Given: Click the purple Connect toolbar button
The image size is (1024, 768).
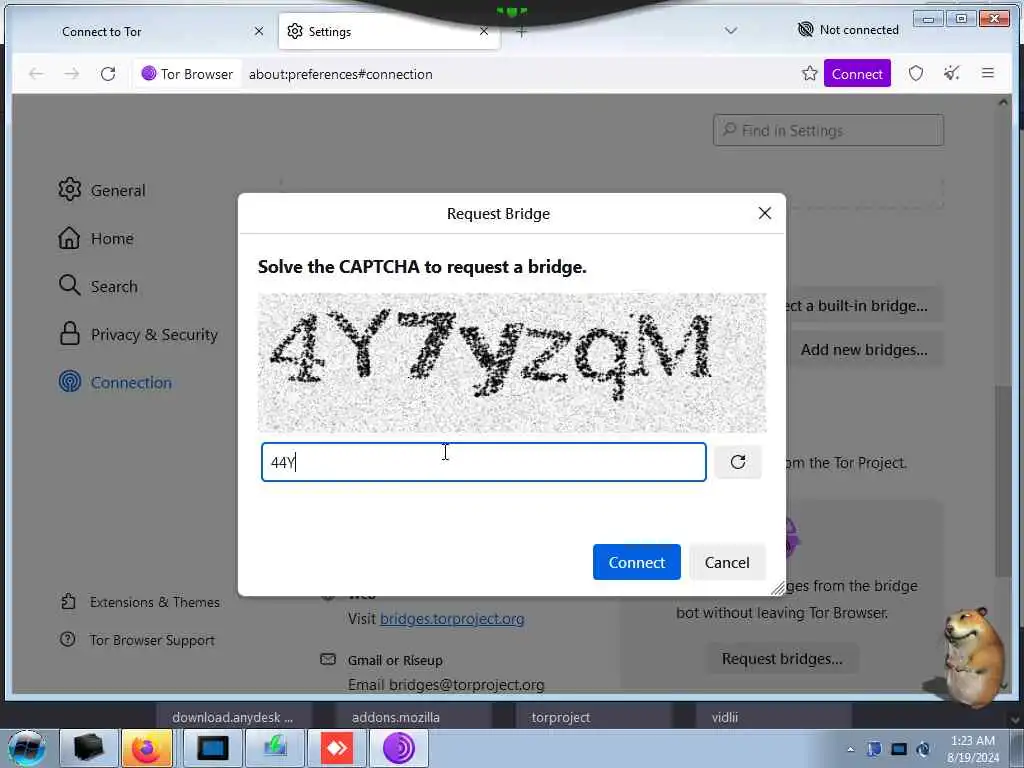Looking at the screenshot, I should click(857, 74).
